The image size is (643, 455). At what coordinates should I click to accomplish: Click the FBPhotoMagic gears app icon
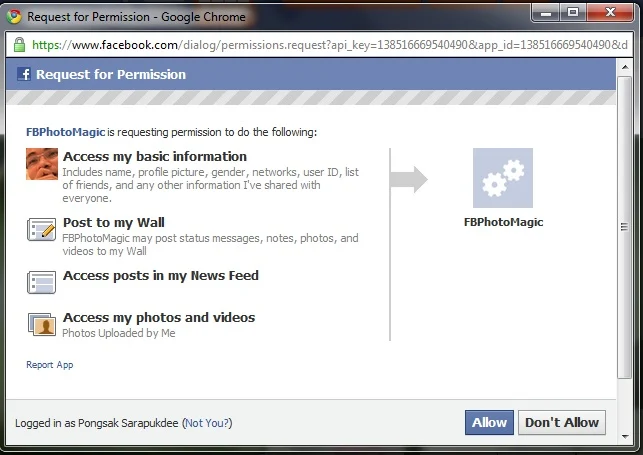pos(503,178)
